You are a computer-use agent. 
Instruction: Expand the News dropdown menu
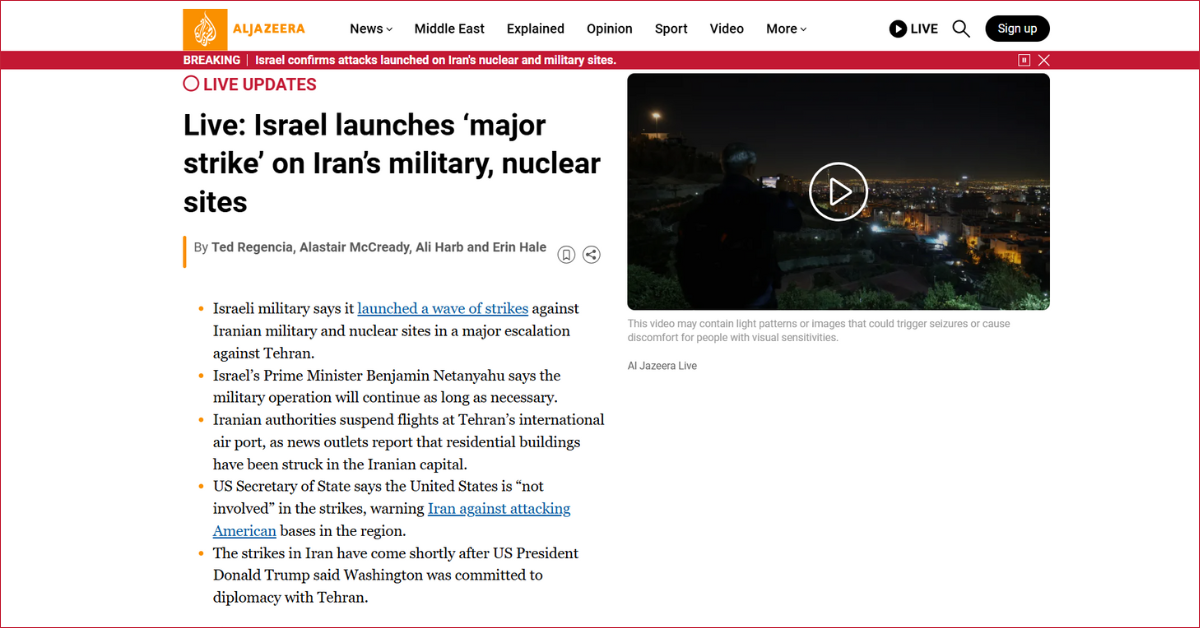(x=371, y=29)
